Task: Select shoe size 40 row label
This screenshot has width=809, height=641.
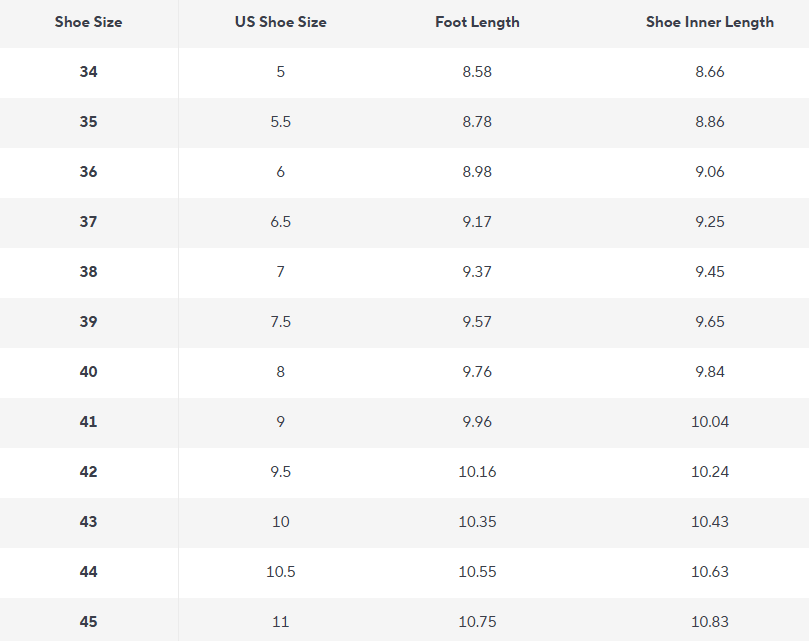Action: pyautogui.click(x=88, y=372)
